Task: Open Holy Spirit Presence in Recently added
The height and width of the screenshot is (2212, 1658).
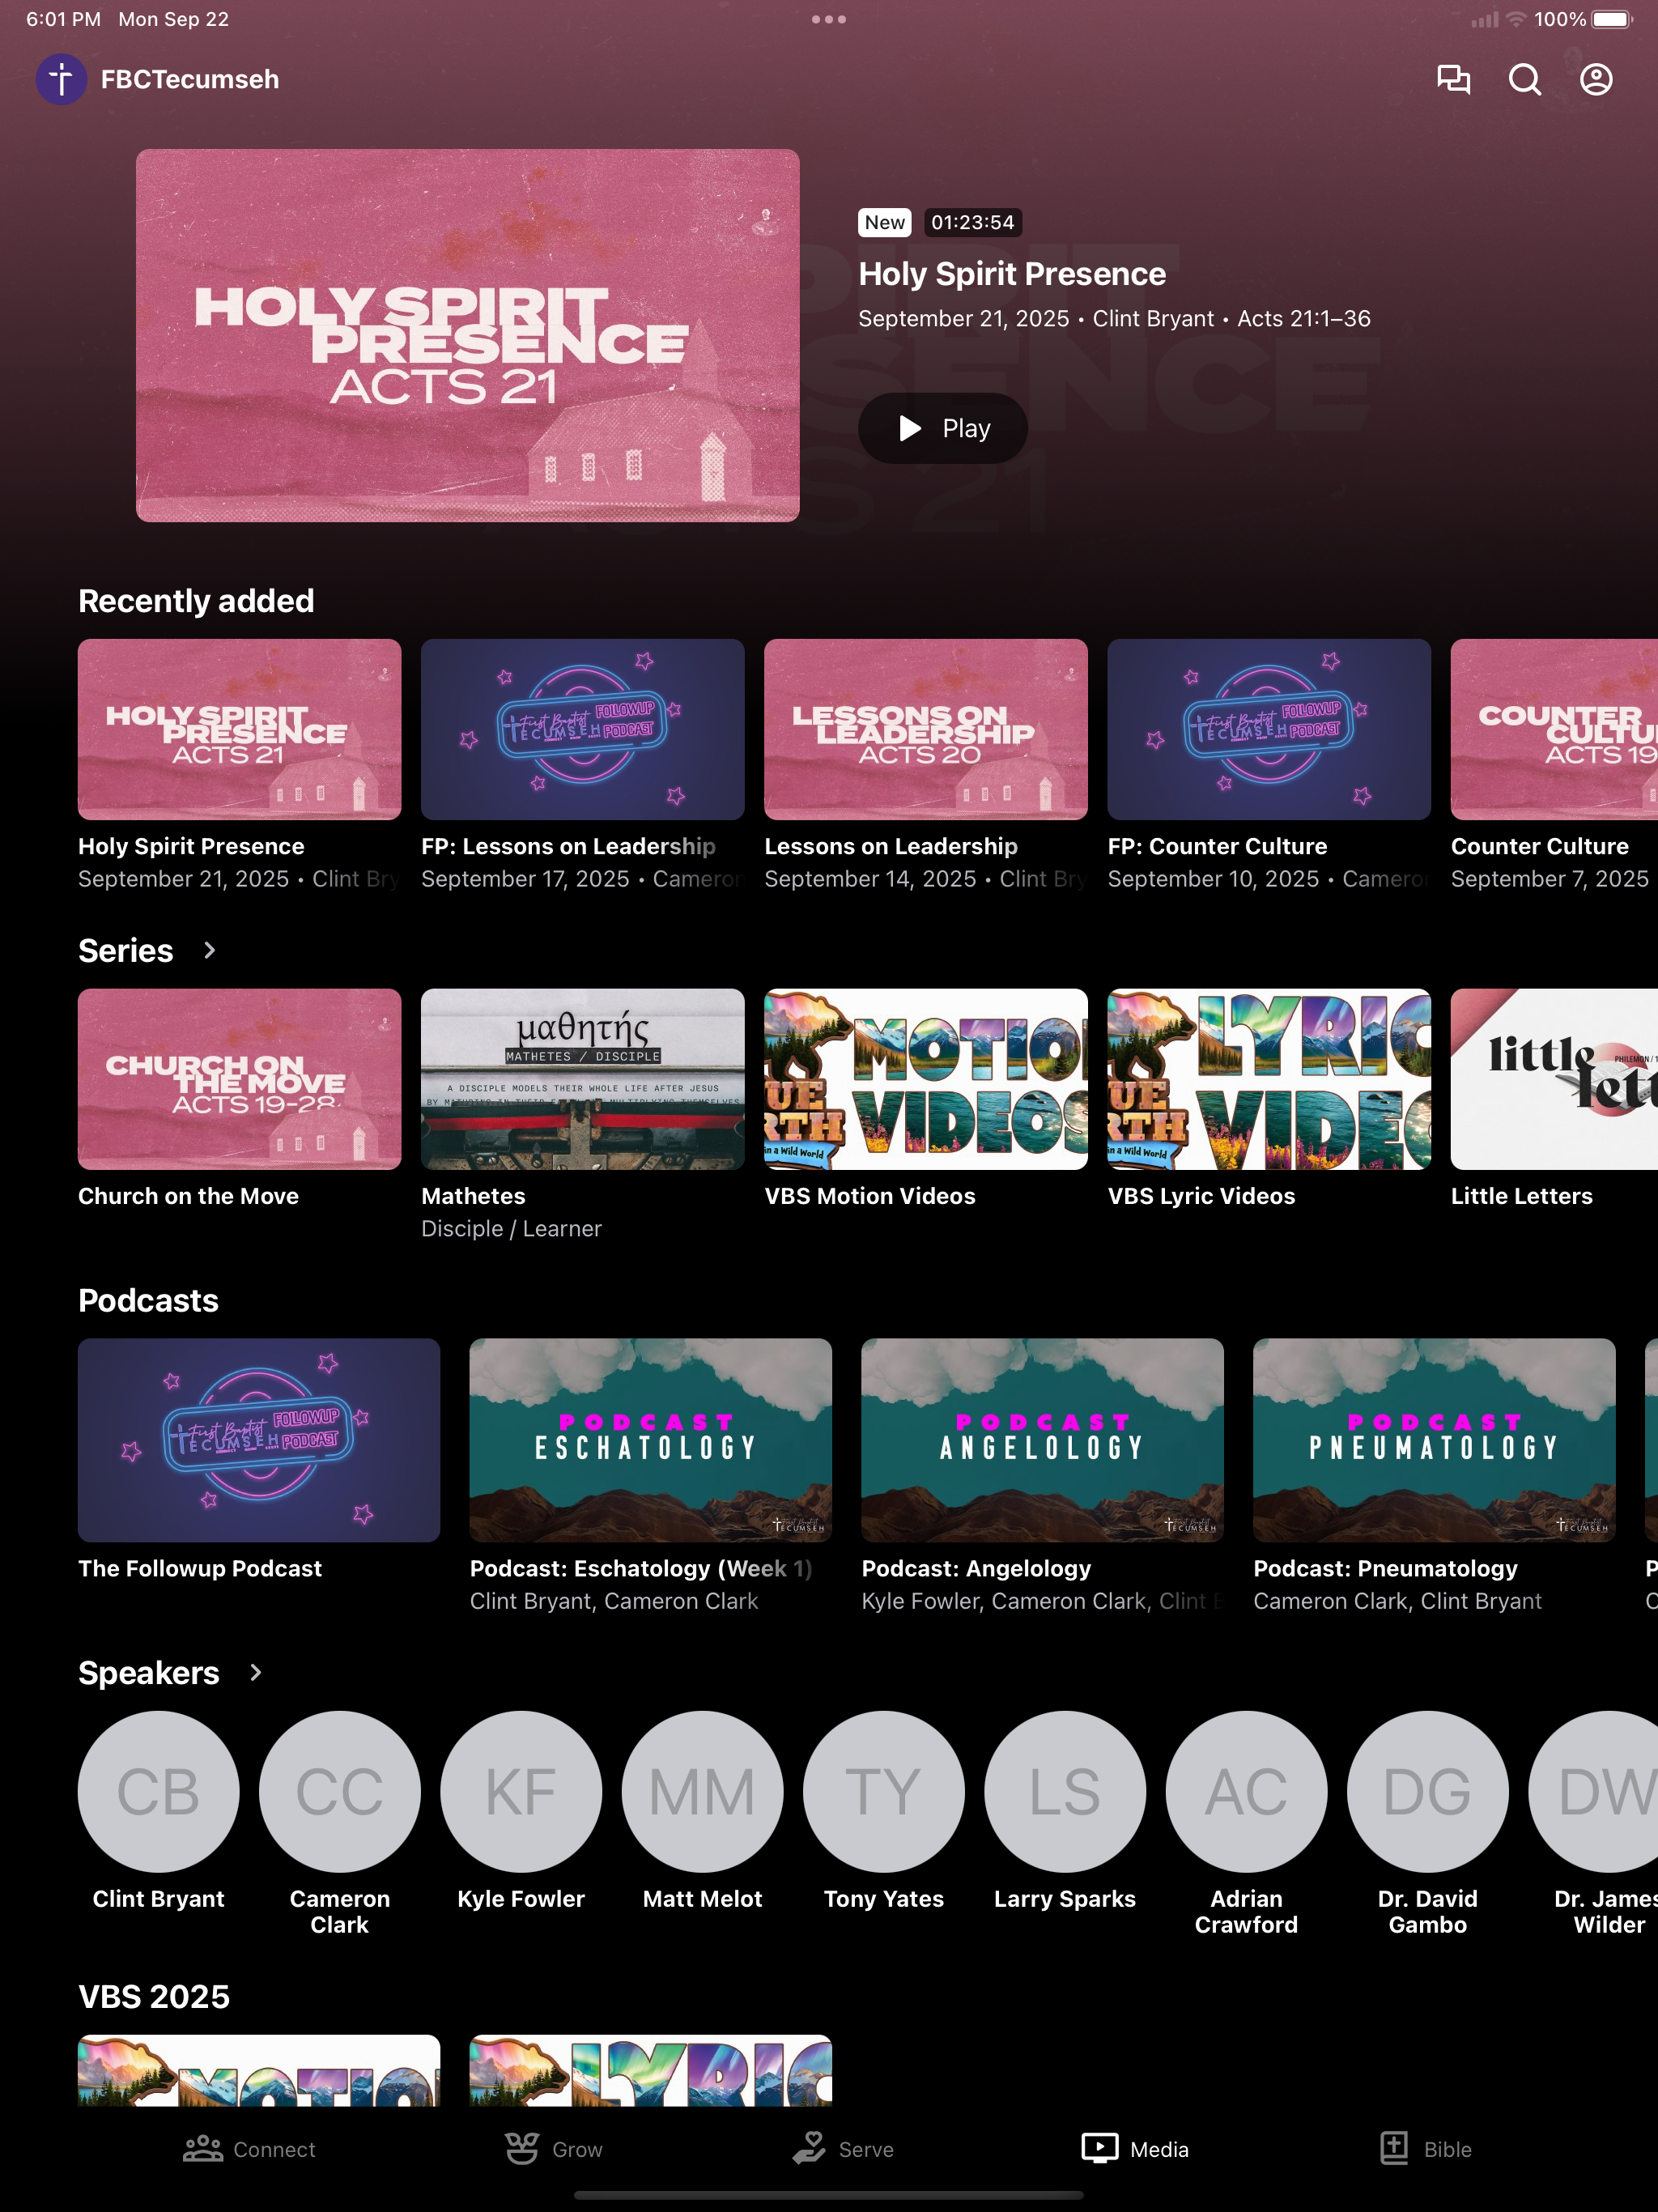Action: 240,729
